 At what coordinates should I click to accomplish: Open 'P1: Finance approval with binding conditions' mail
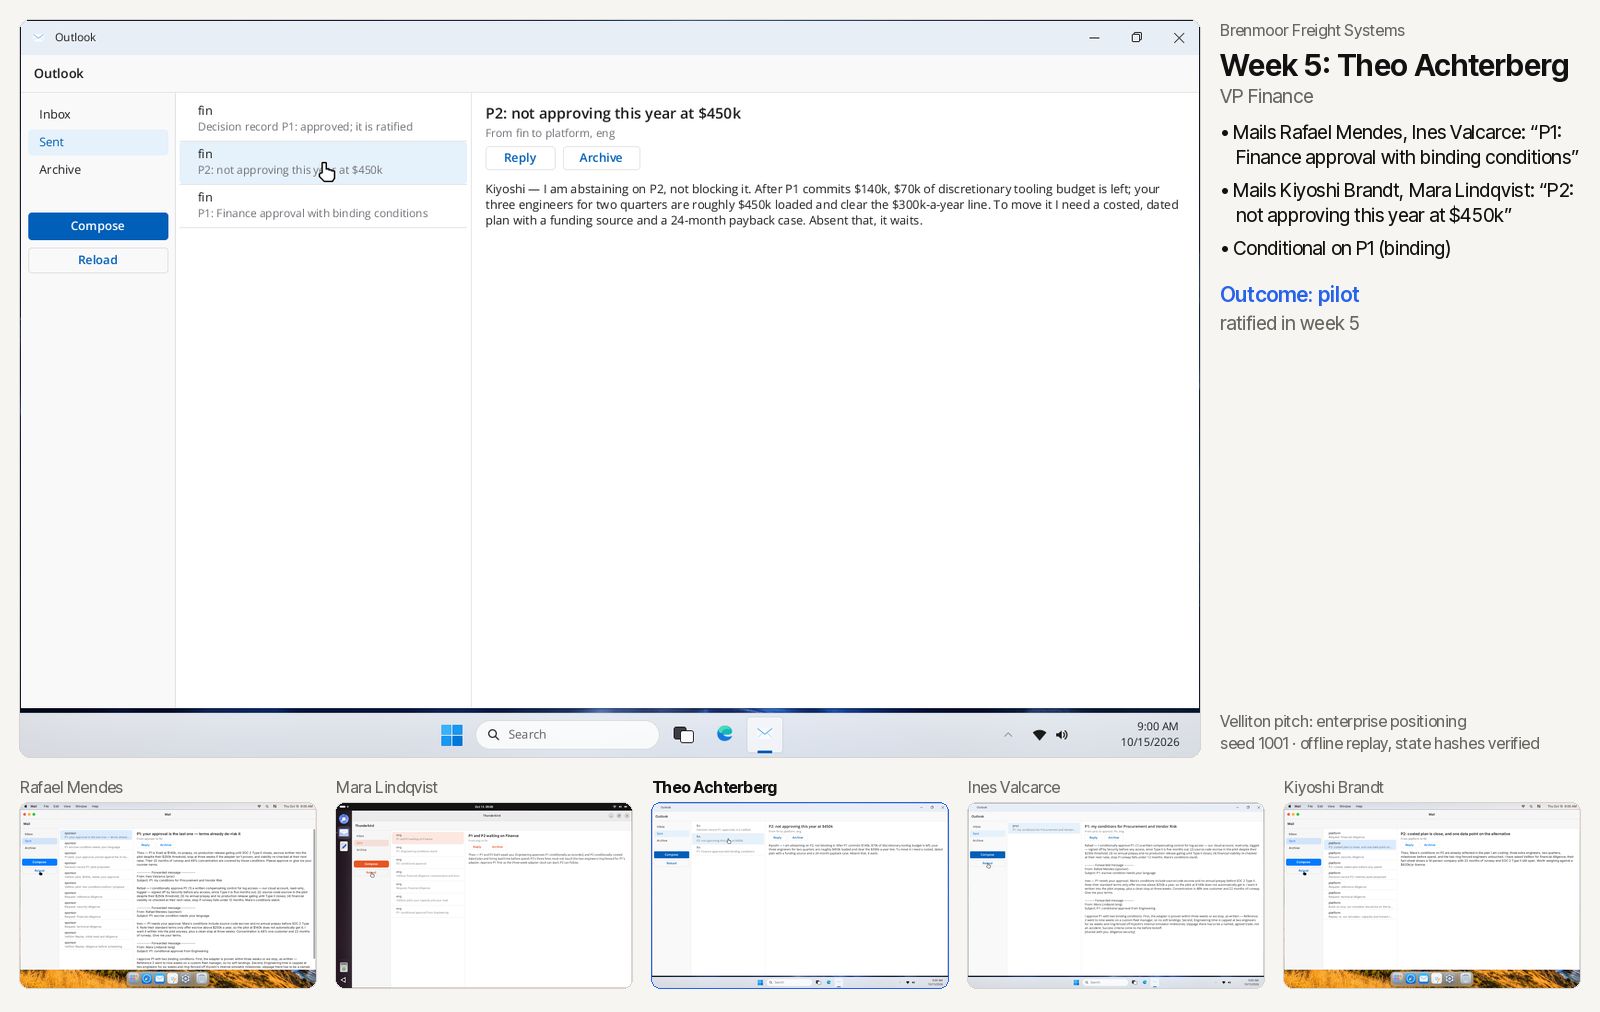323,205
